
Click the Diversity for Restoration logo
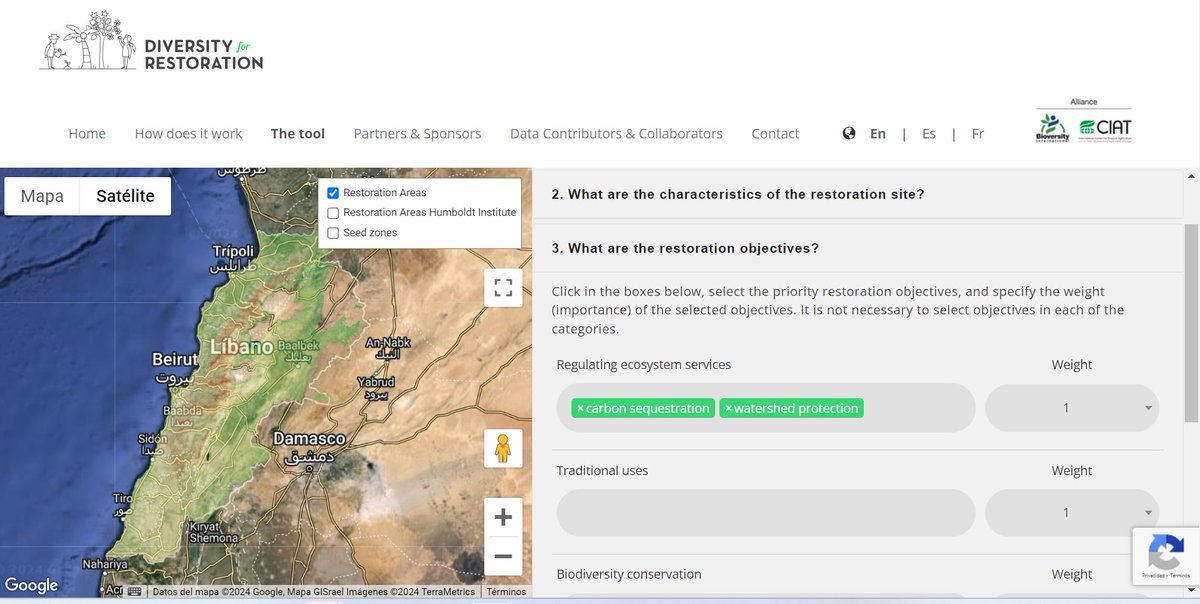[151, 42]
